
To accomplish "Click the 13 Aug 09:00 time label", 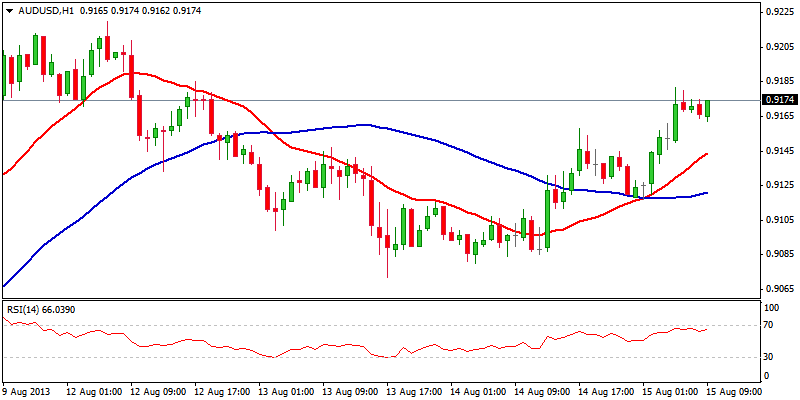I will 348,392.
